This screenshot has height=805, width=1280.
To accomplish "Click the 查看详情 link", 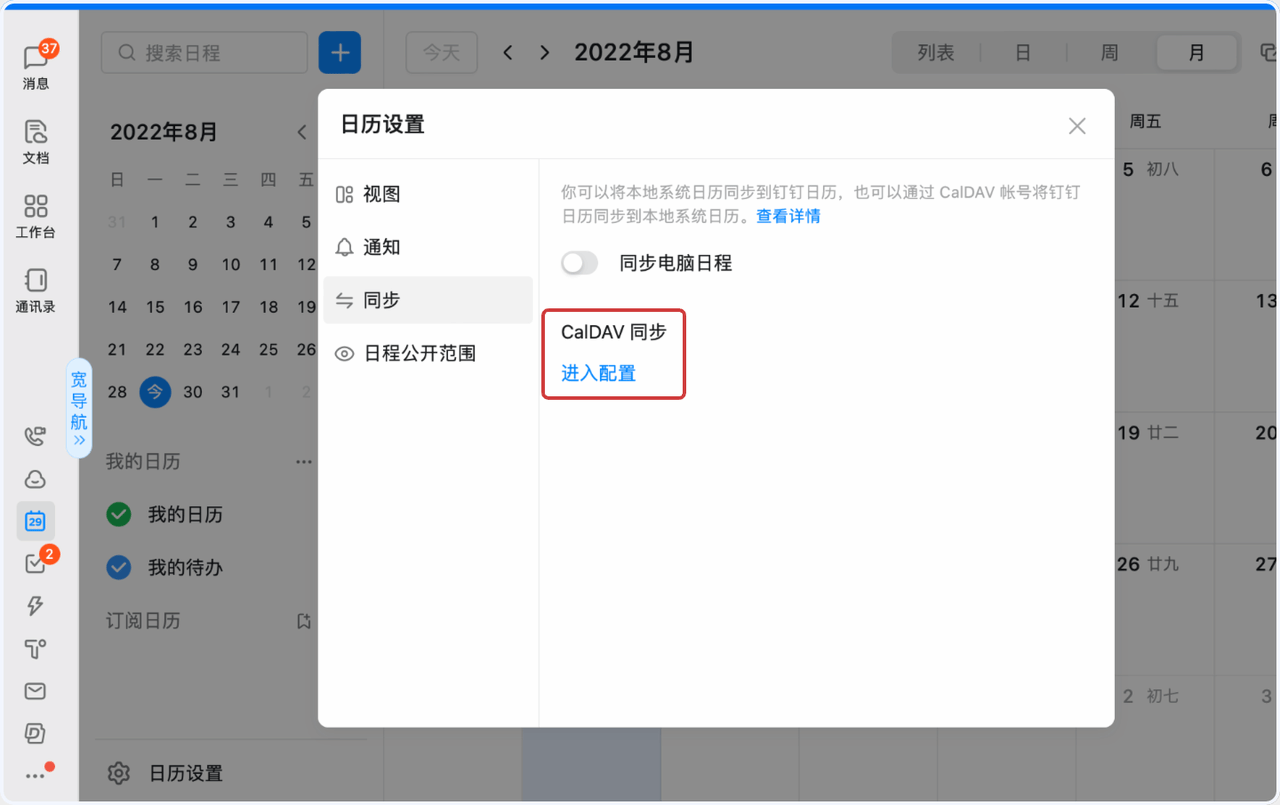I will coord(788,216).
